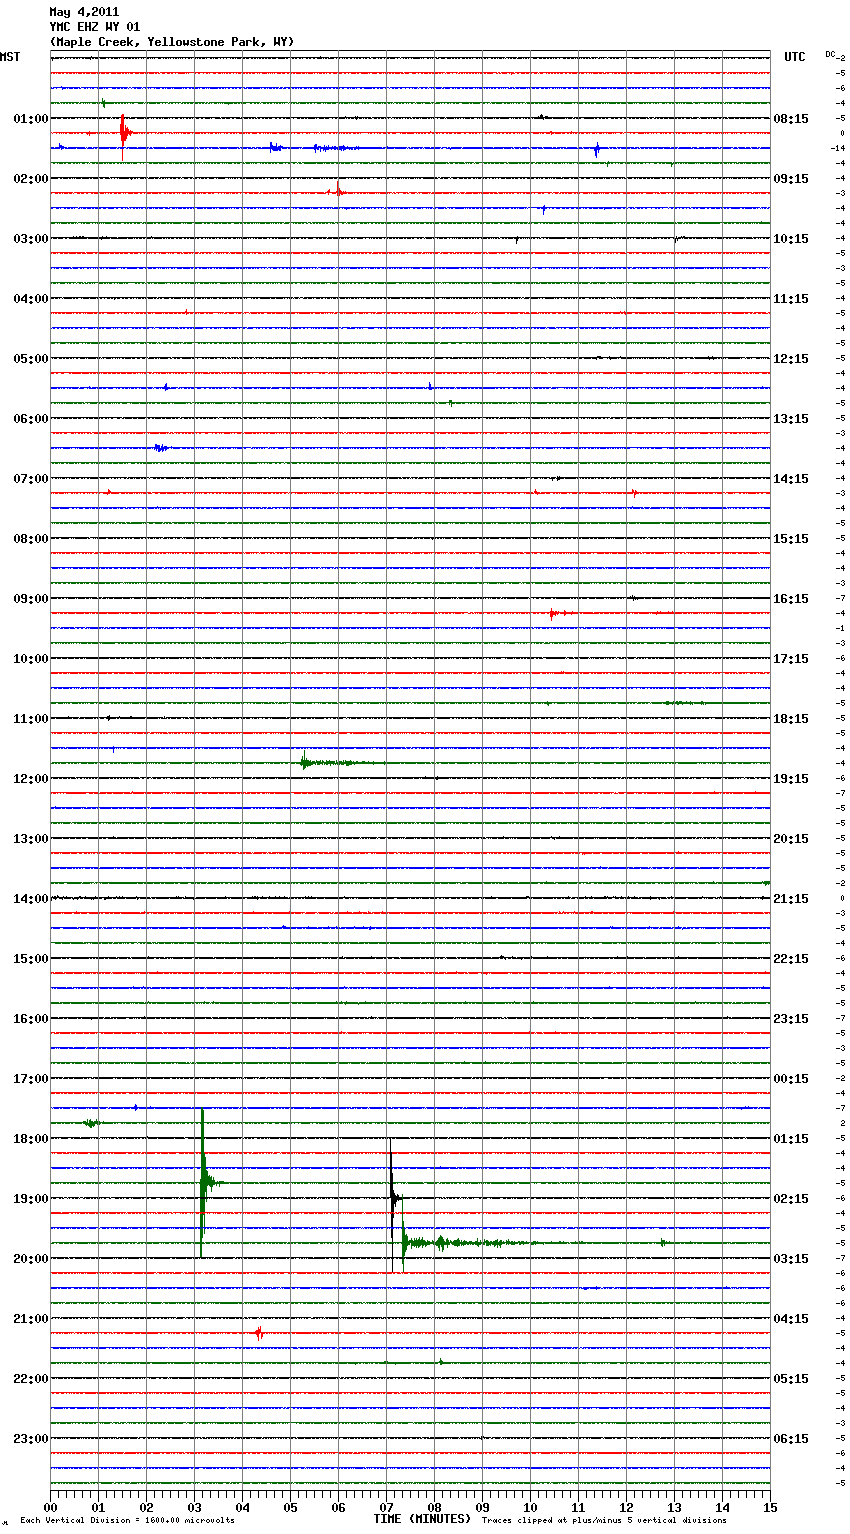
Task: Select the "01:00" MST time label
Action: click(31, 119)
